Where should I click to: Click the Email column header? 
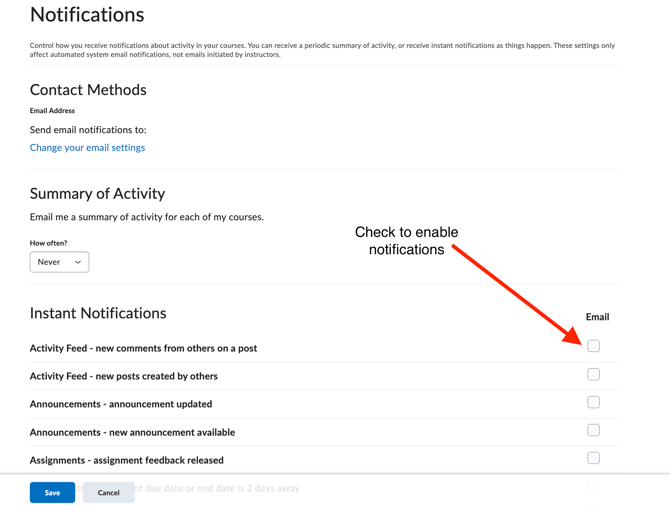click(x=597, y=317)
